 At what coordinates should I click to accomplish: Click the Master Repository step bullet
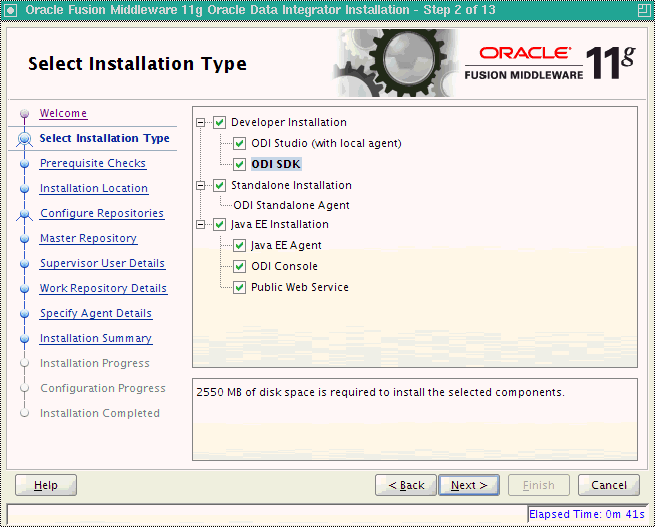tap(25, 238)
